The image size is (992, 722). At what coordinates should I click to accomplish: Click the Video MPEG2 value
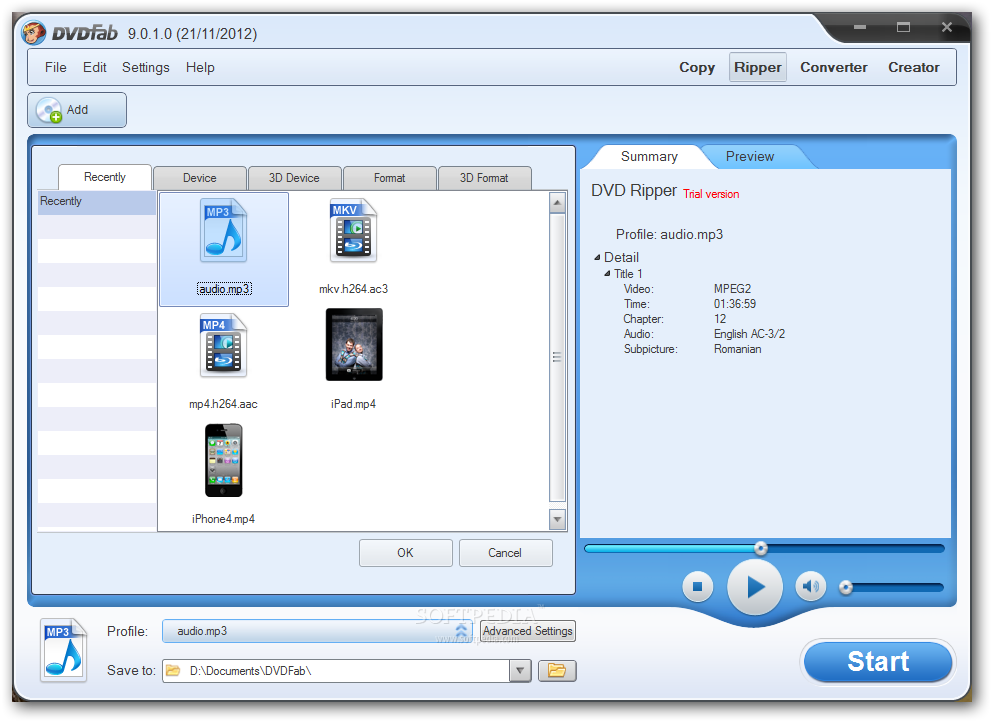732,289
